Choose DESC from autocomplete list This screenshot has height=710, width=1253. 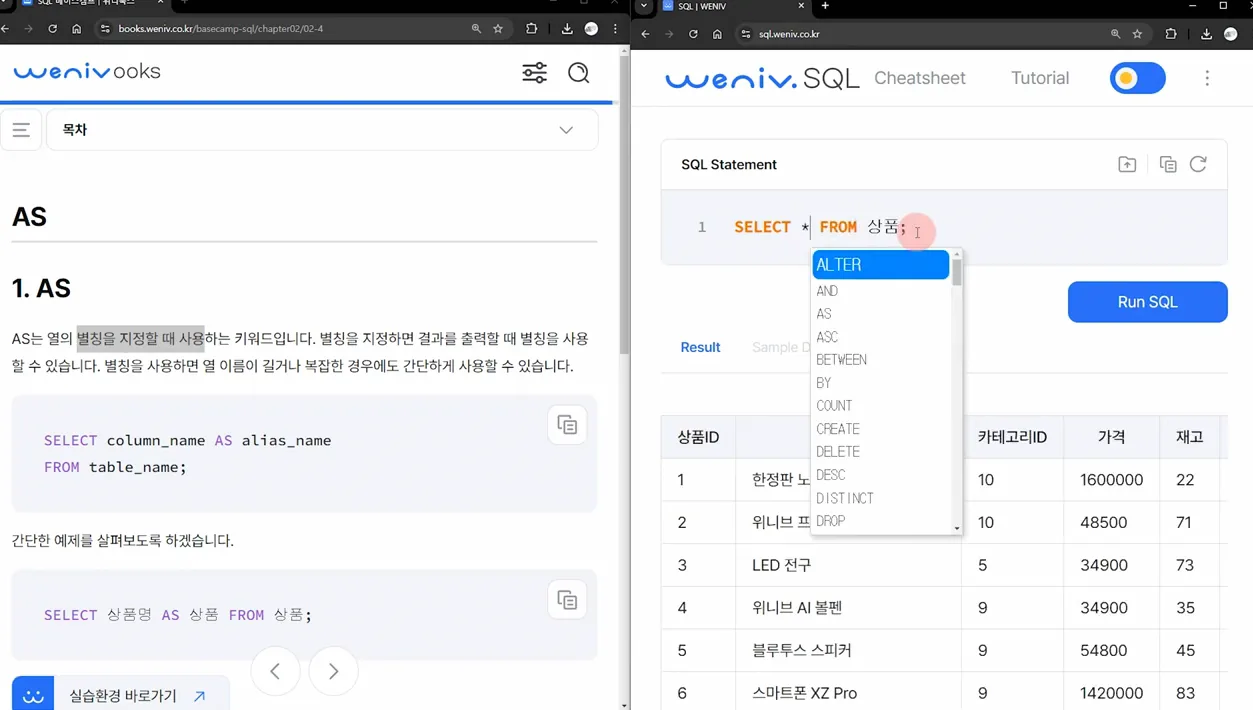pyautogui.click(x=881, y=475)
